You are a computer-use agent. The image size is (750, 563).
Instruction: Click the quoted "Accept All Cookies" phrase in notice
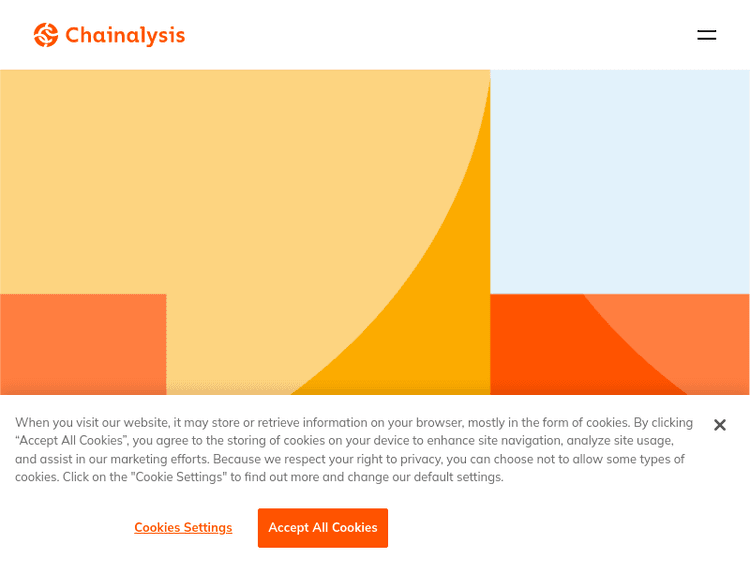click(69, 441)
